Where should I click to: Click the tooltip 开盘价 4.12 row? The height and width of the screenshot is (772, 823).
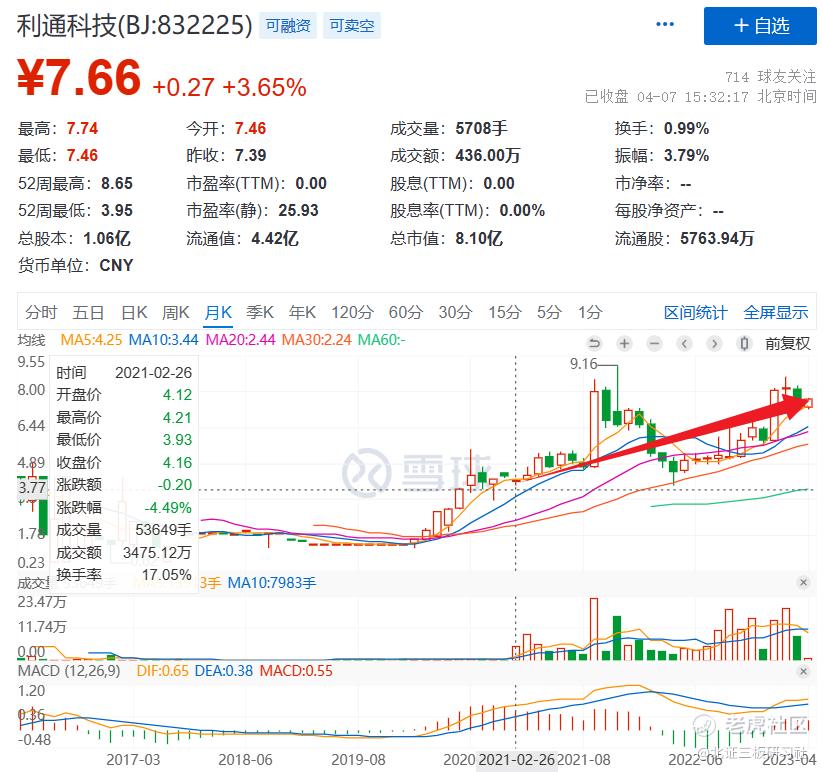(x=124, y=395)
